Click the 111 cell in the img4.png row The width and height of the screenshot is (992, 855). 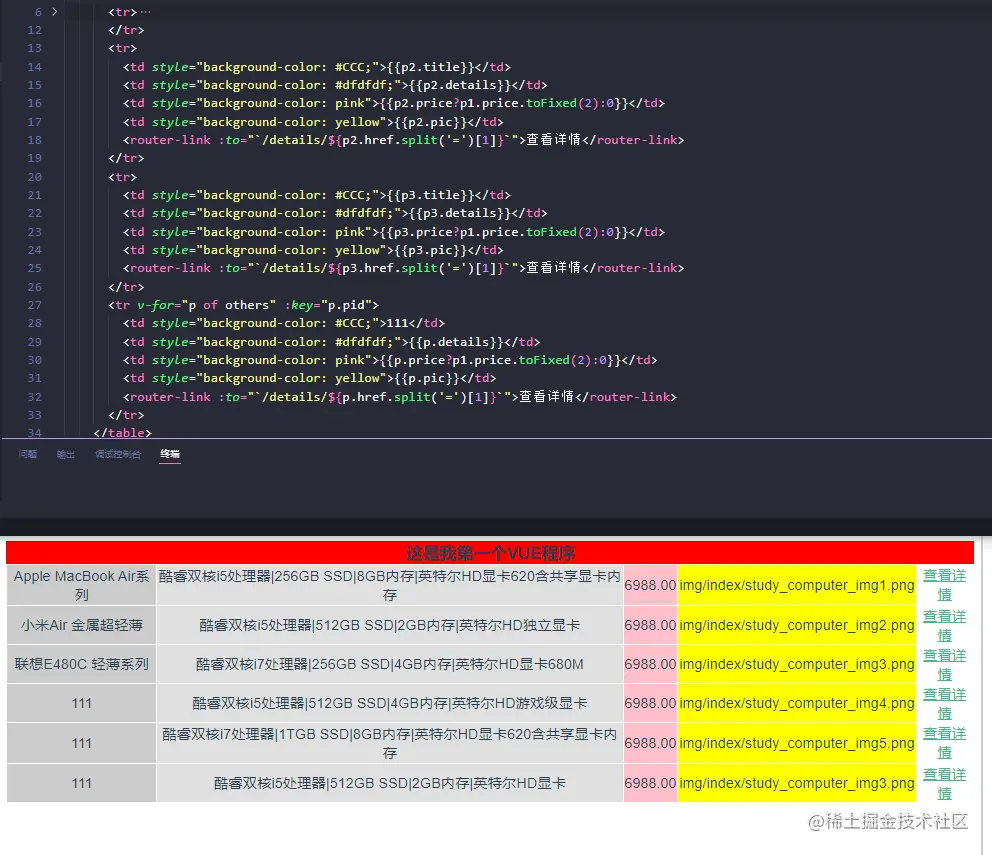pos(82,704)
